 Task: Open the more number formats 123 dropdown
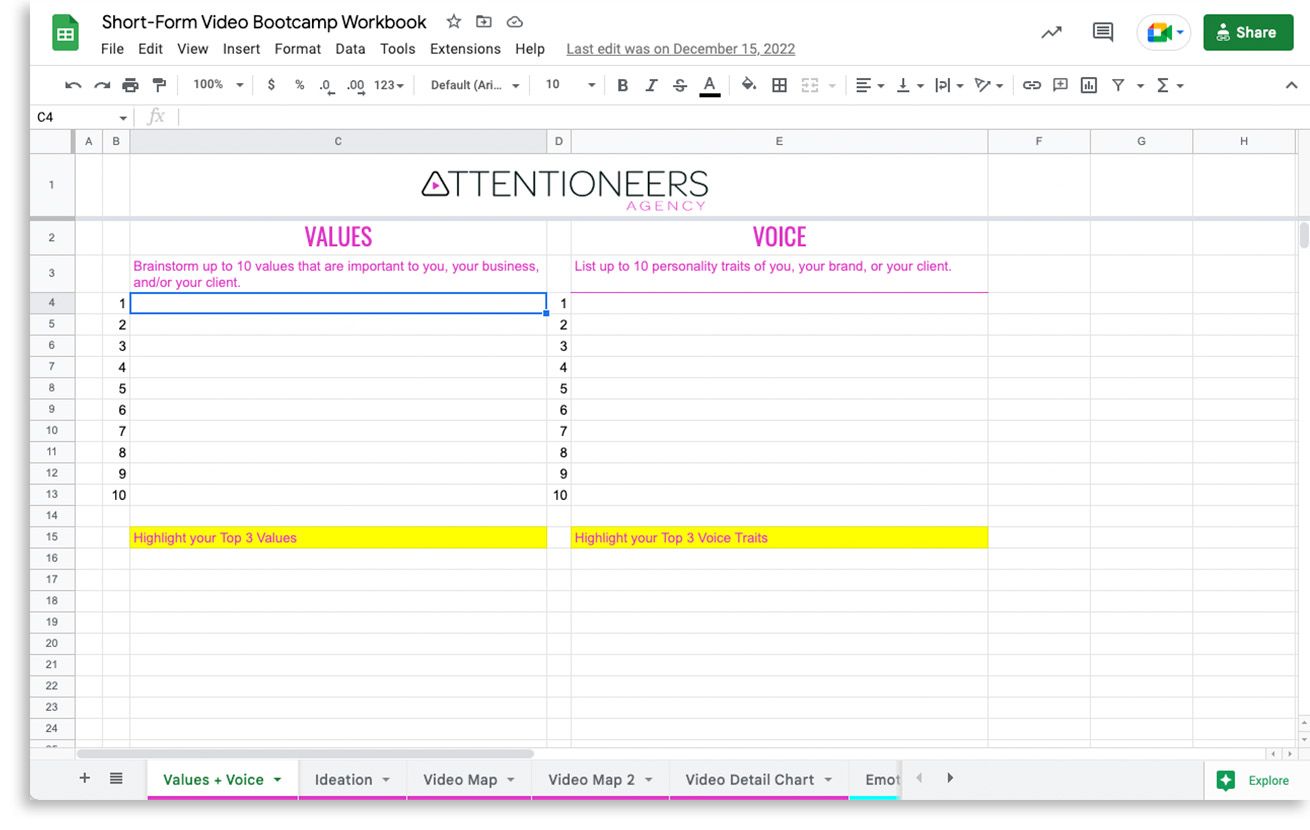click(x=389, y=86)
